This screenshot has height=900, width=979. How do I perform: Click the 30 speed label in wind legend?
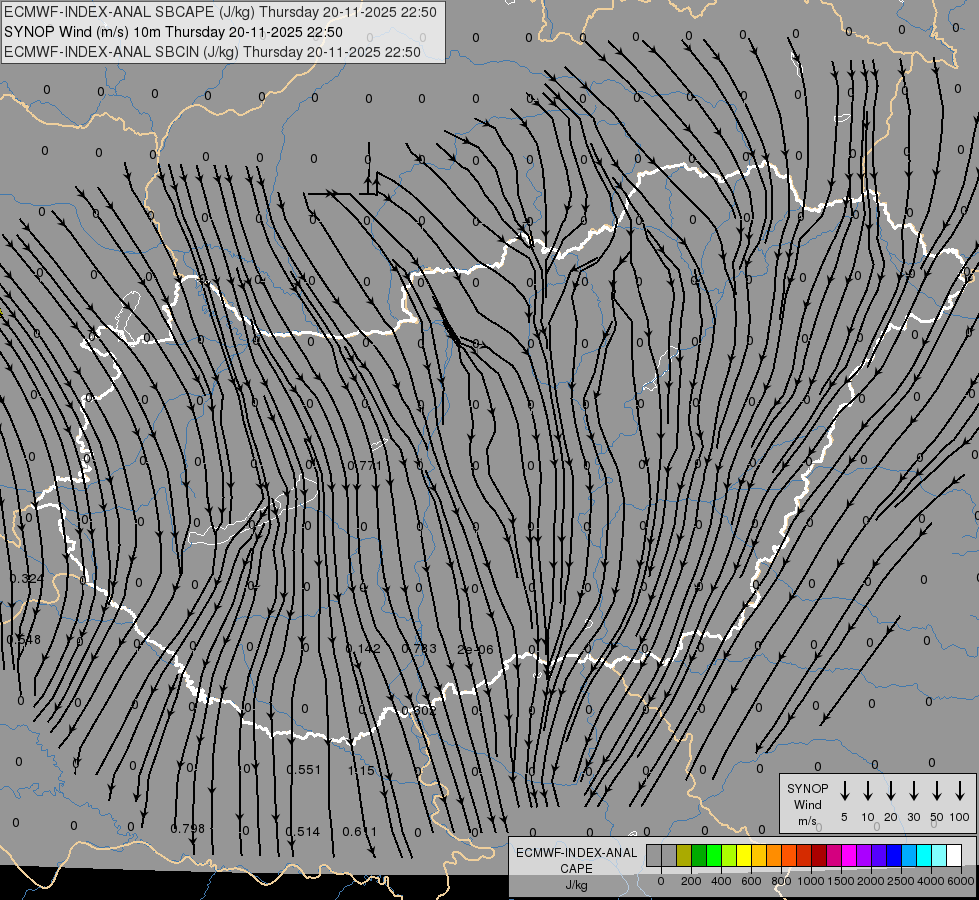tap(914, 817)
